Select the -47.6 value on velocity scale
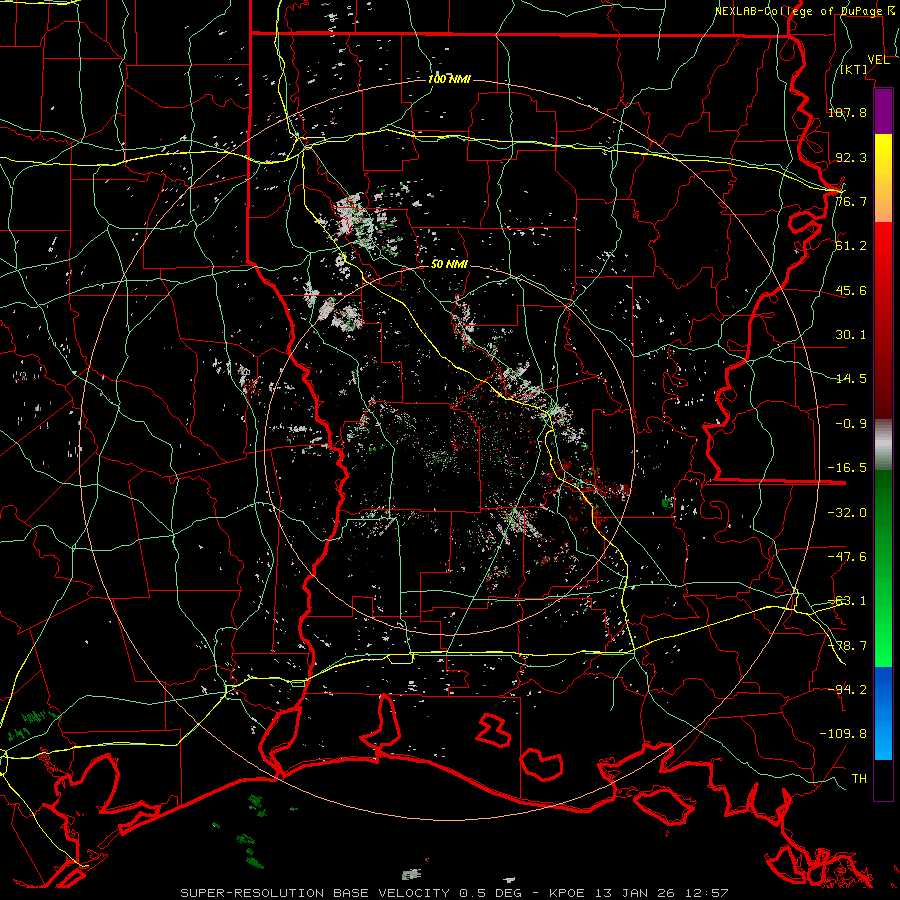The image size is (900, 900). point(847,557)
